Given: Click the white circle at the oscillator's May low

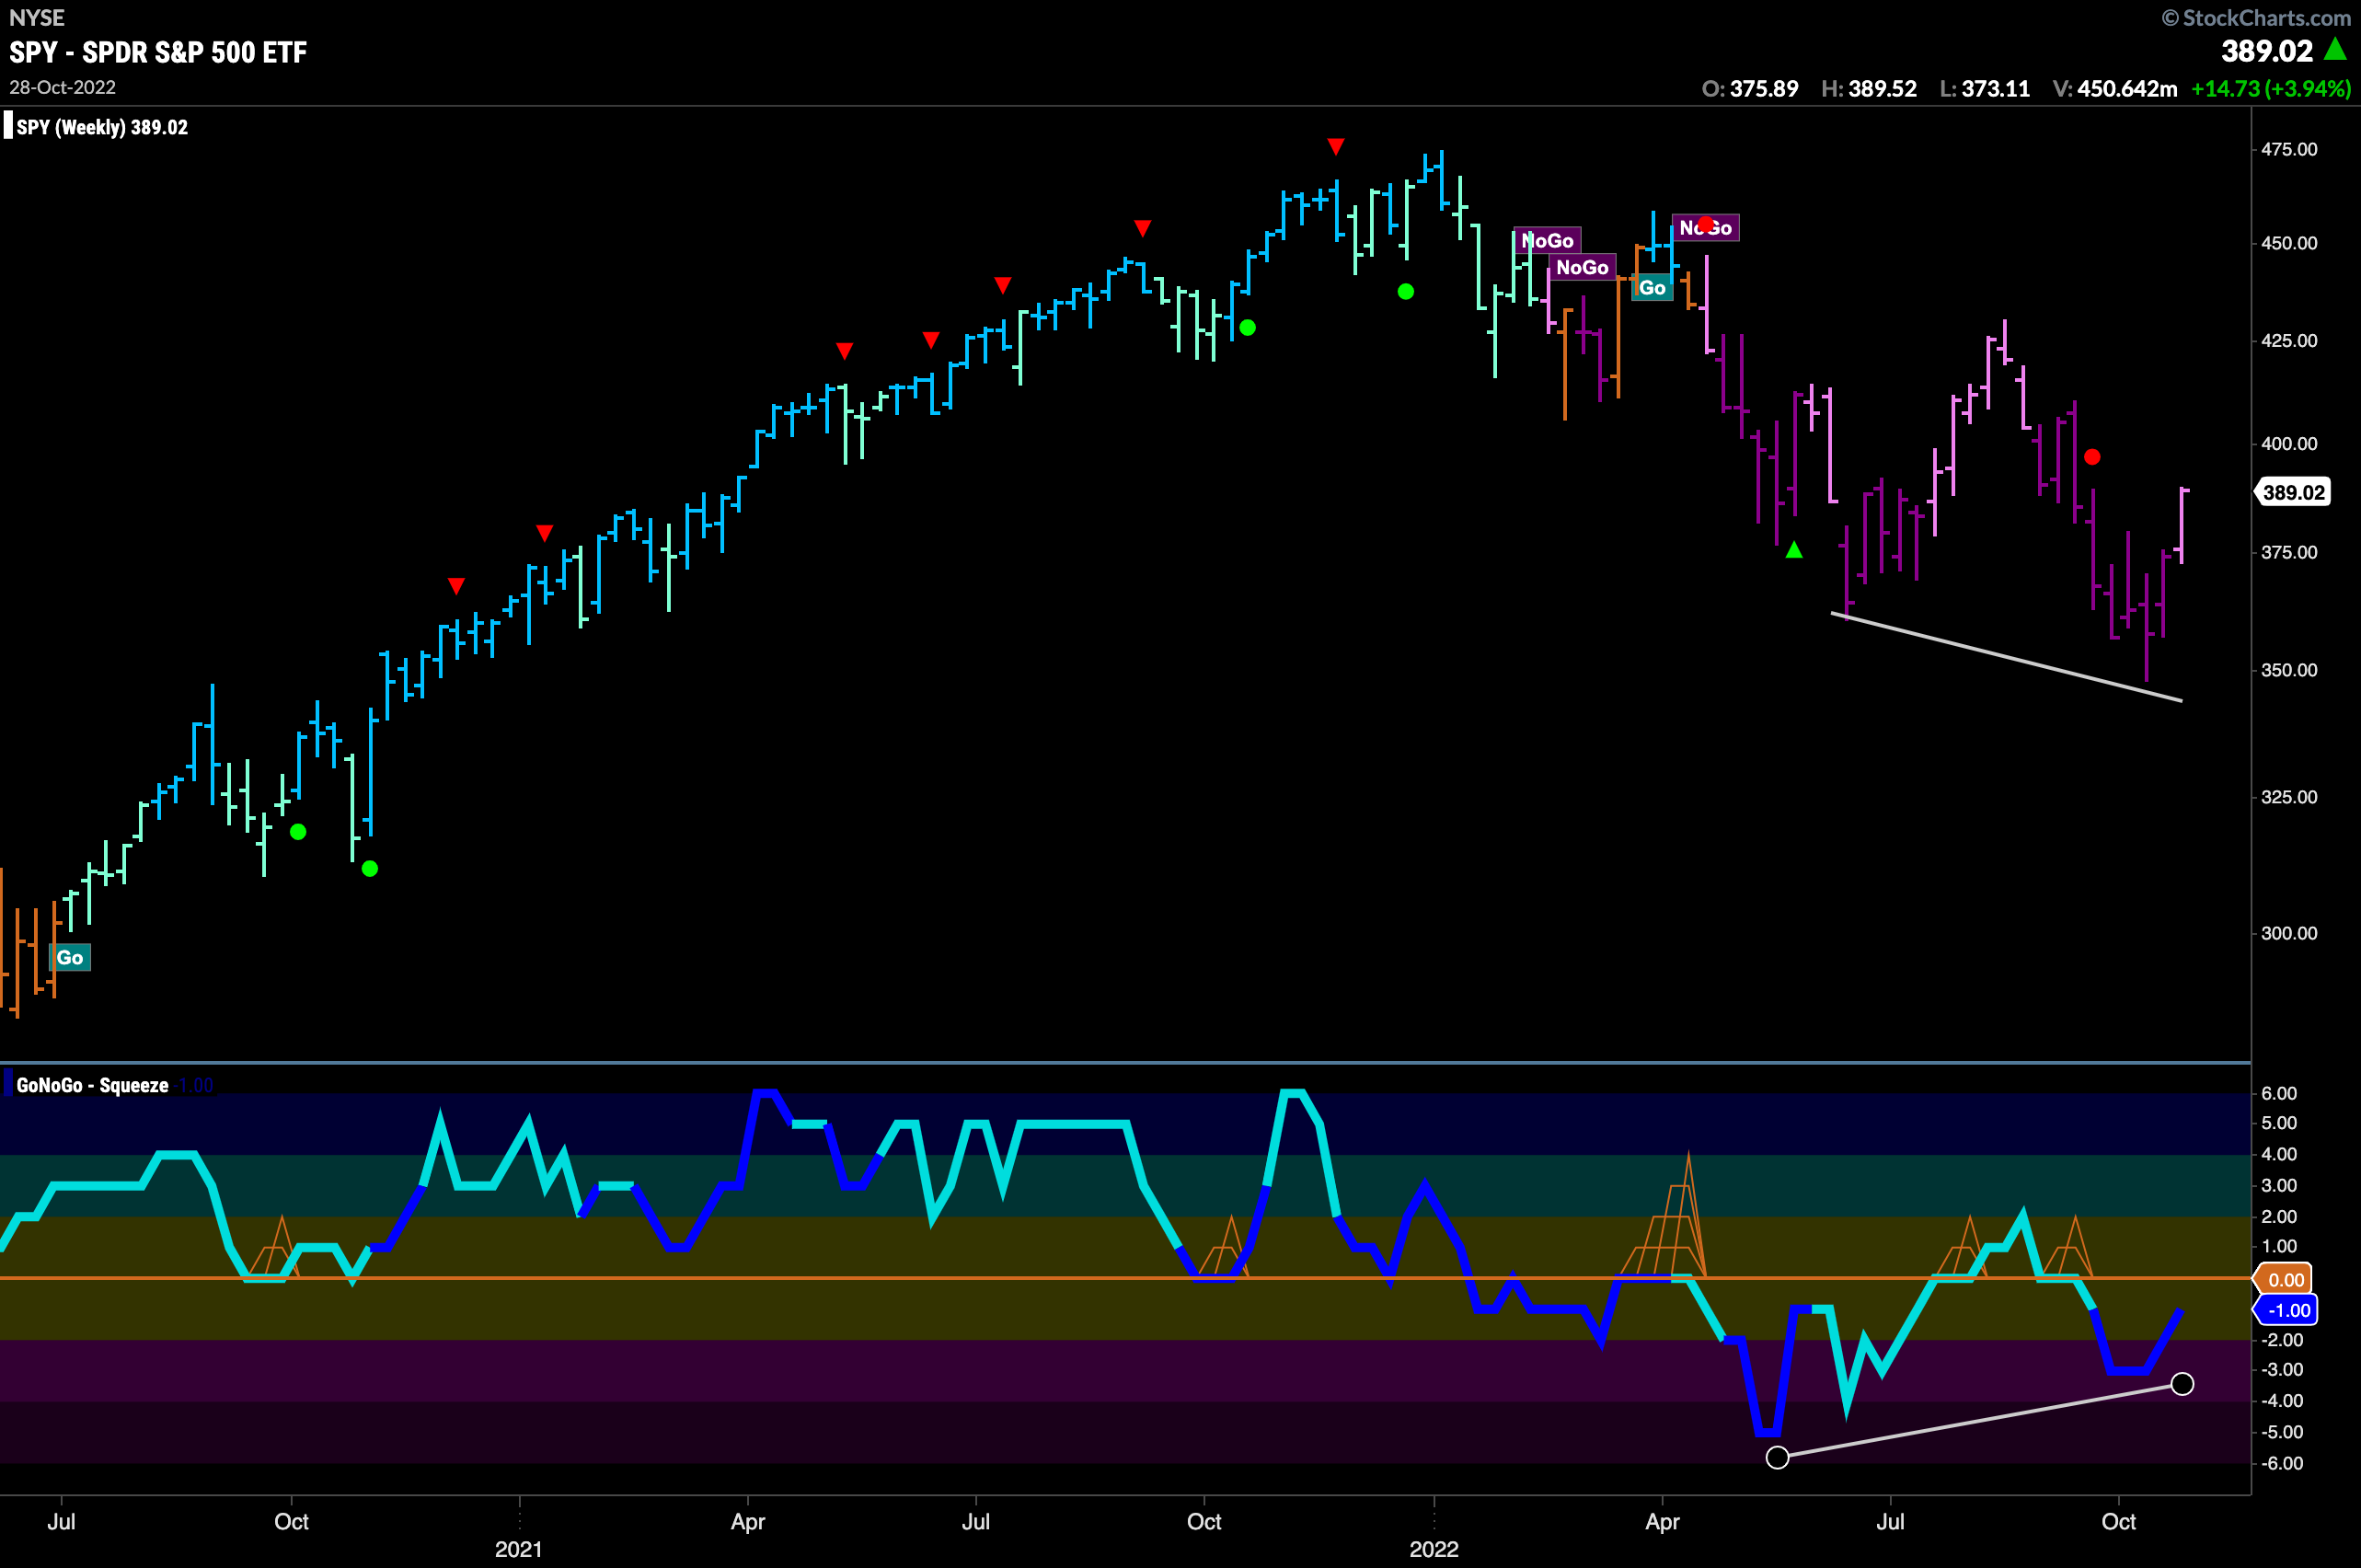Looking at the screenshot, I should coord(1777,1457).
